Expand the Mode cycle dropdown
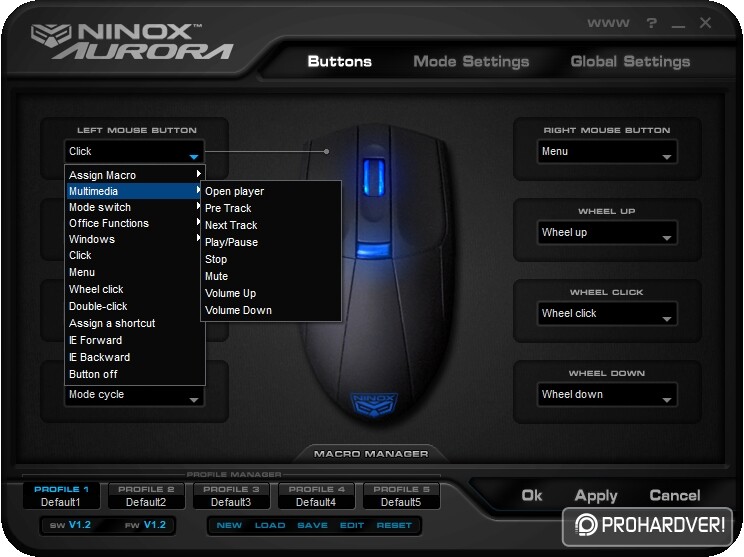Image resolution: width=744 pixels, height=557 pixels. (x=134, y=395)
